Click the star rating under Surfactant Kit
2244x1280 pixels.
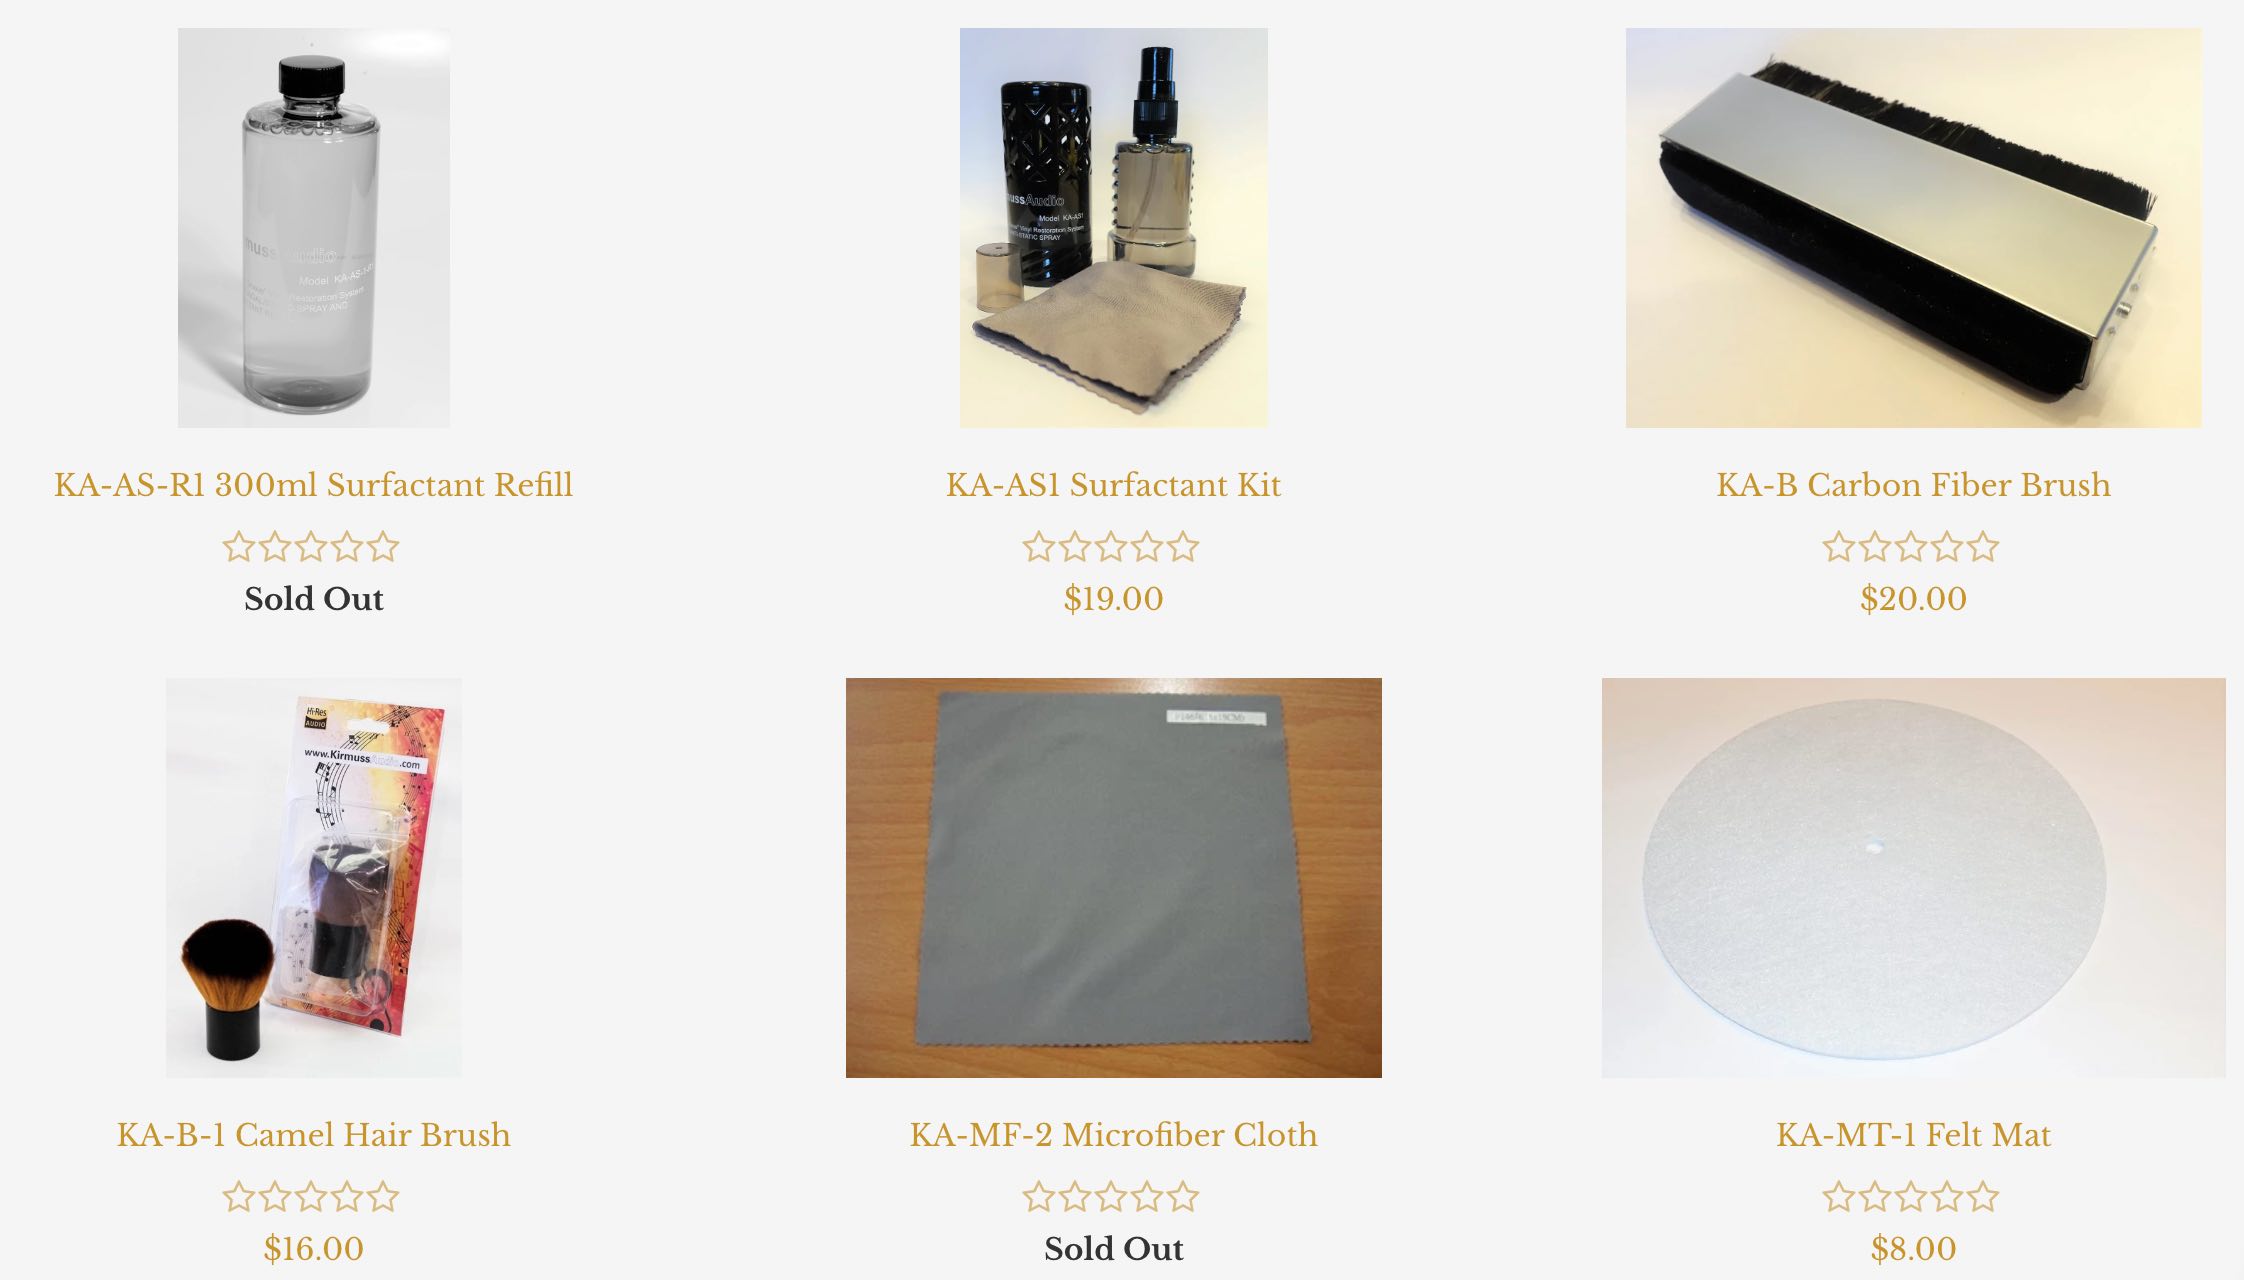coord(1111,547)
